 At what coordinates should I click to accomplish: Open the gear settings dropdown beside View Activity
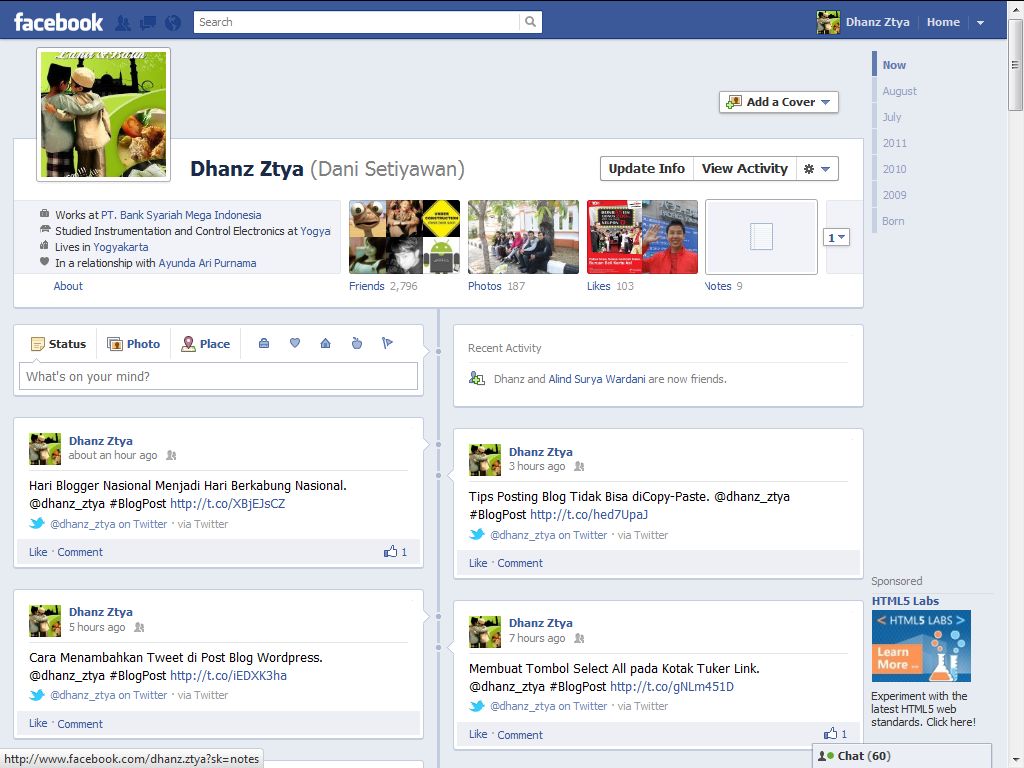tap(818, 168)
